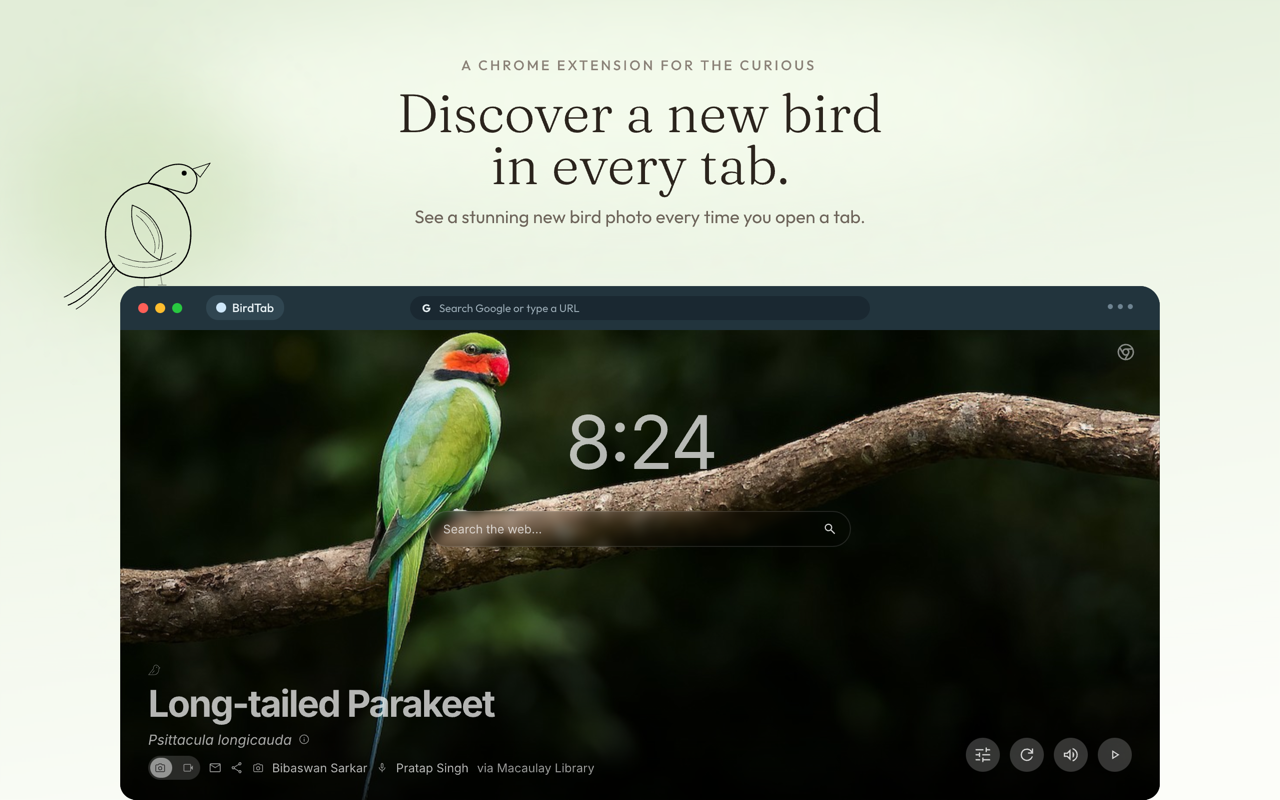Click the Long-tailed Parakeet title
Image resolution: width=1280 pixels, height=800 pixels.
point(321,704)
